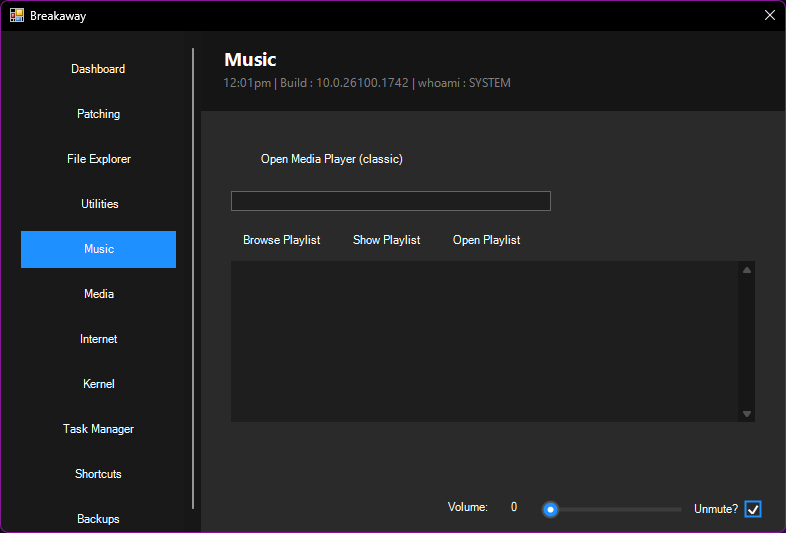This screenshot has width=786, height=533.
Task: Open File Explorer in the sidebar
Action: click(98, 159)
